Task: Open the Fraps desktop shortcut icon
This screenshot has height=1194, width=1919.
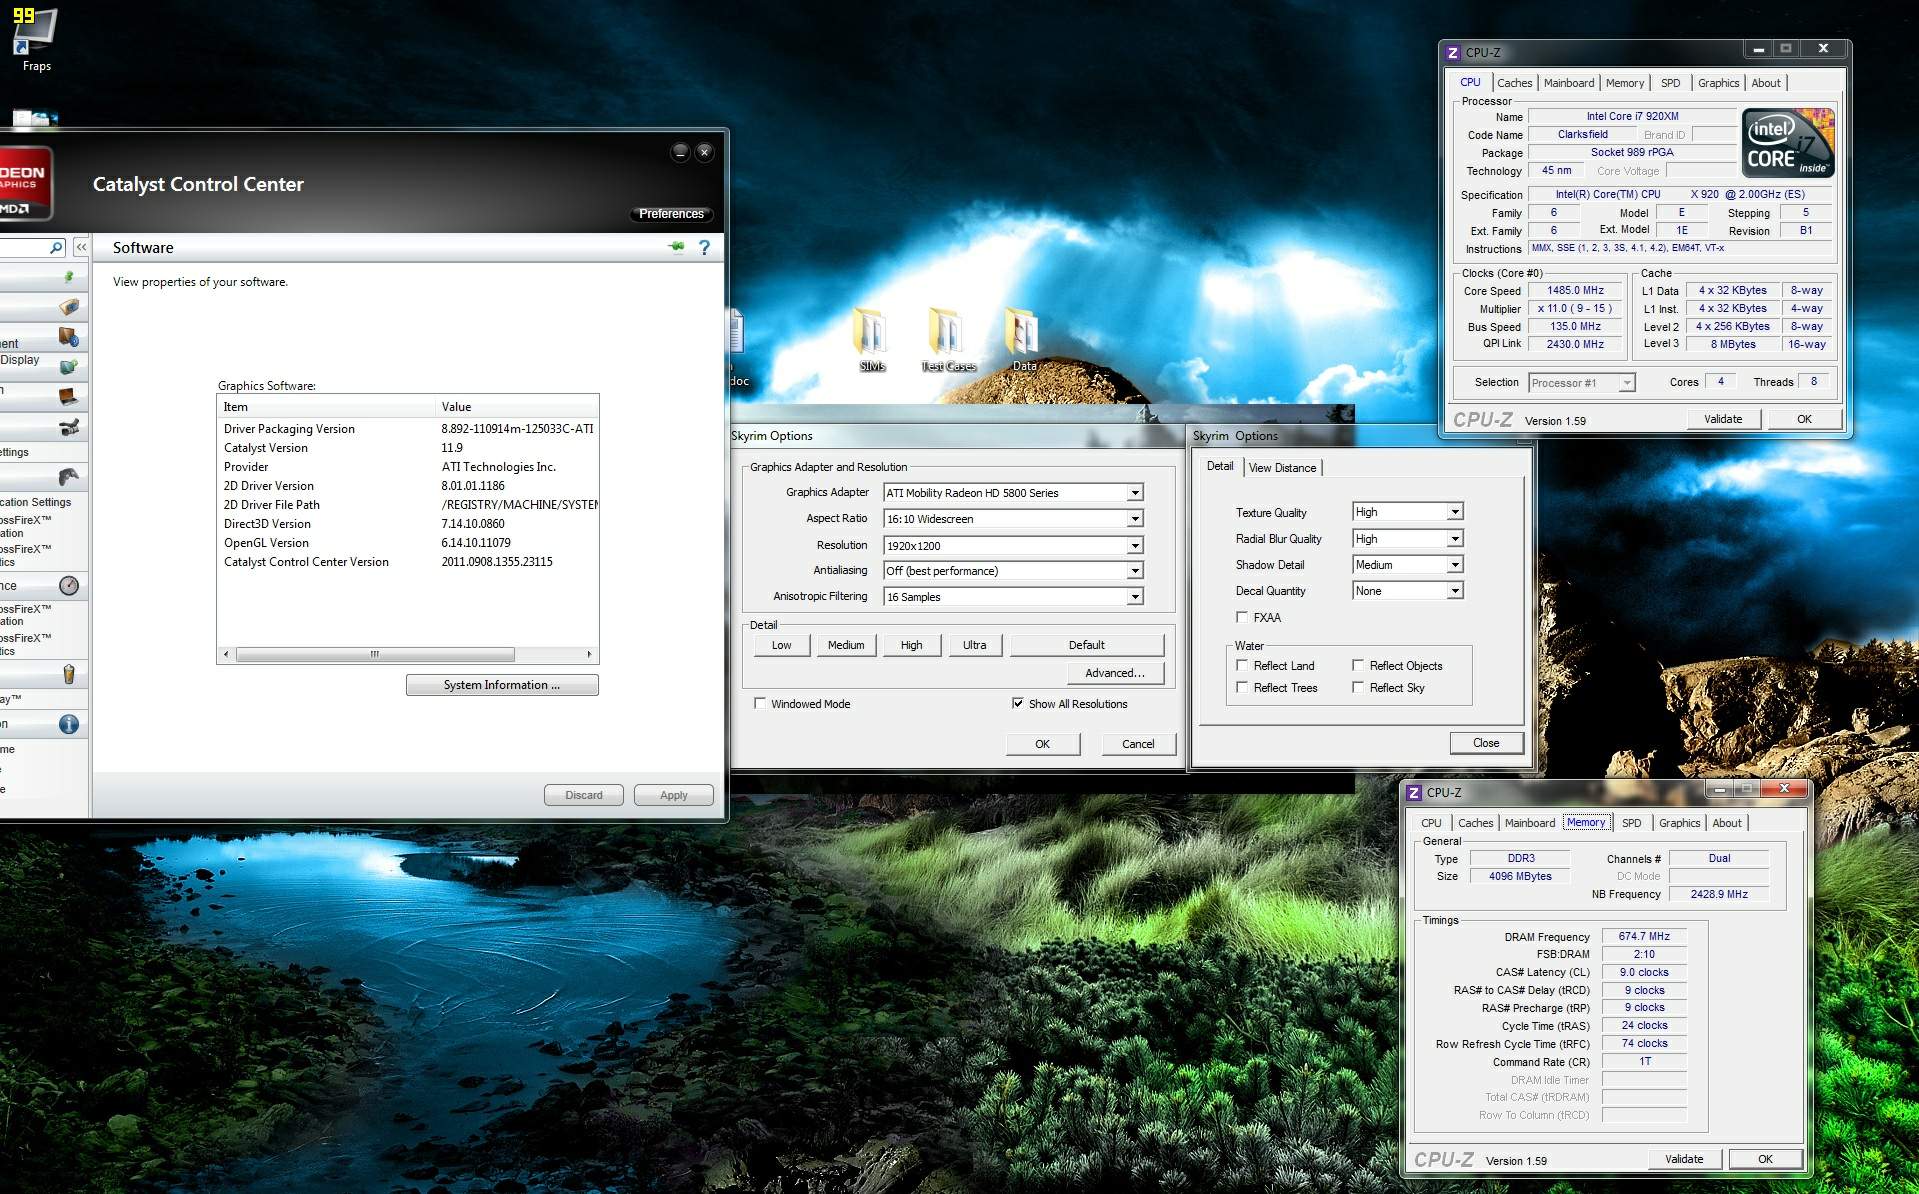Action: tap(35, 30)
